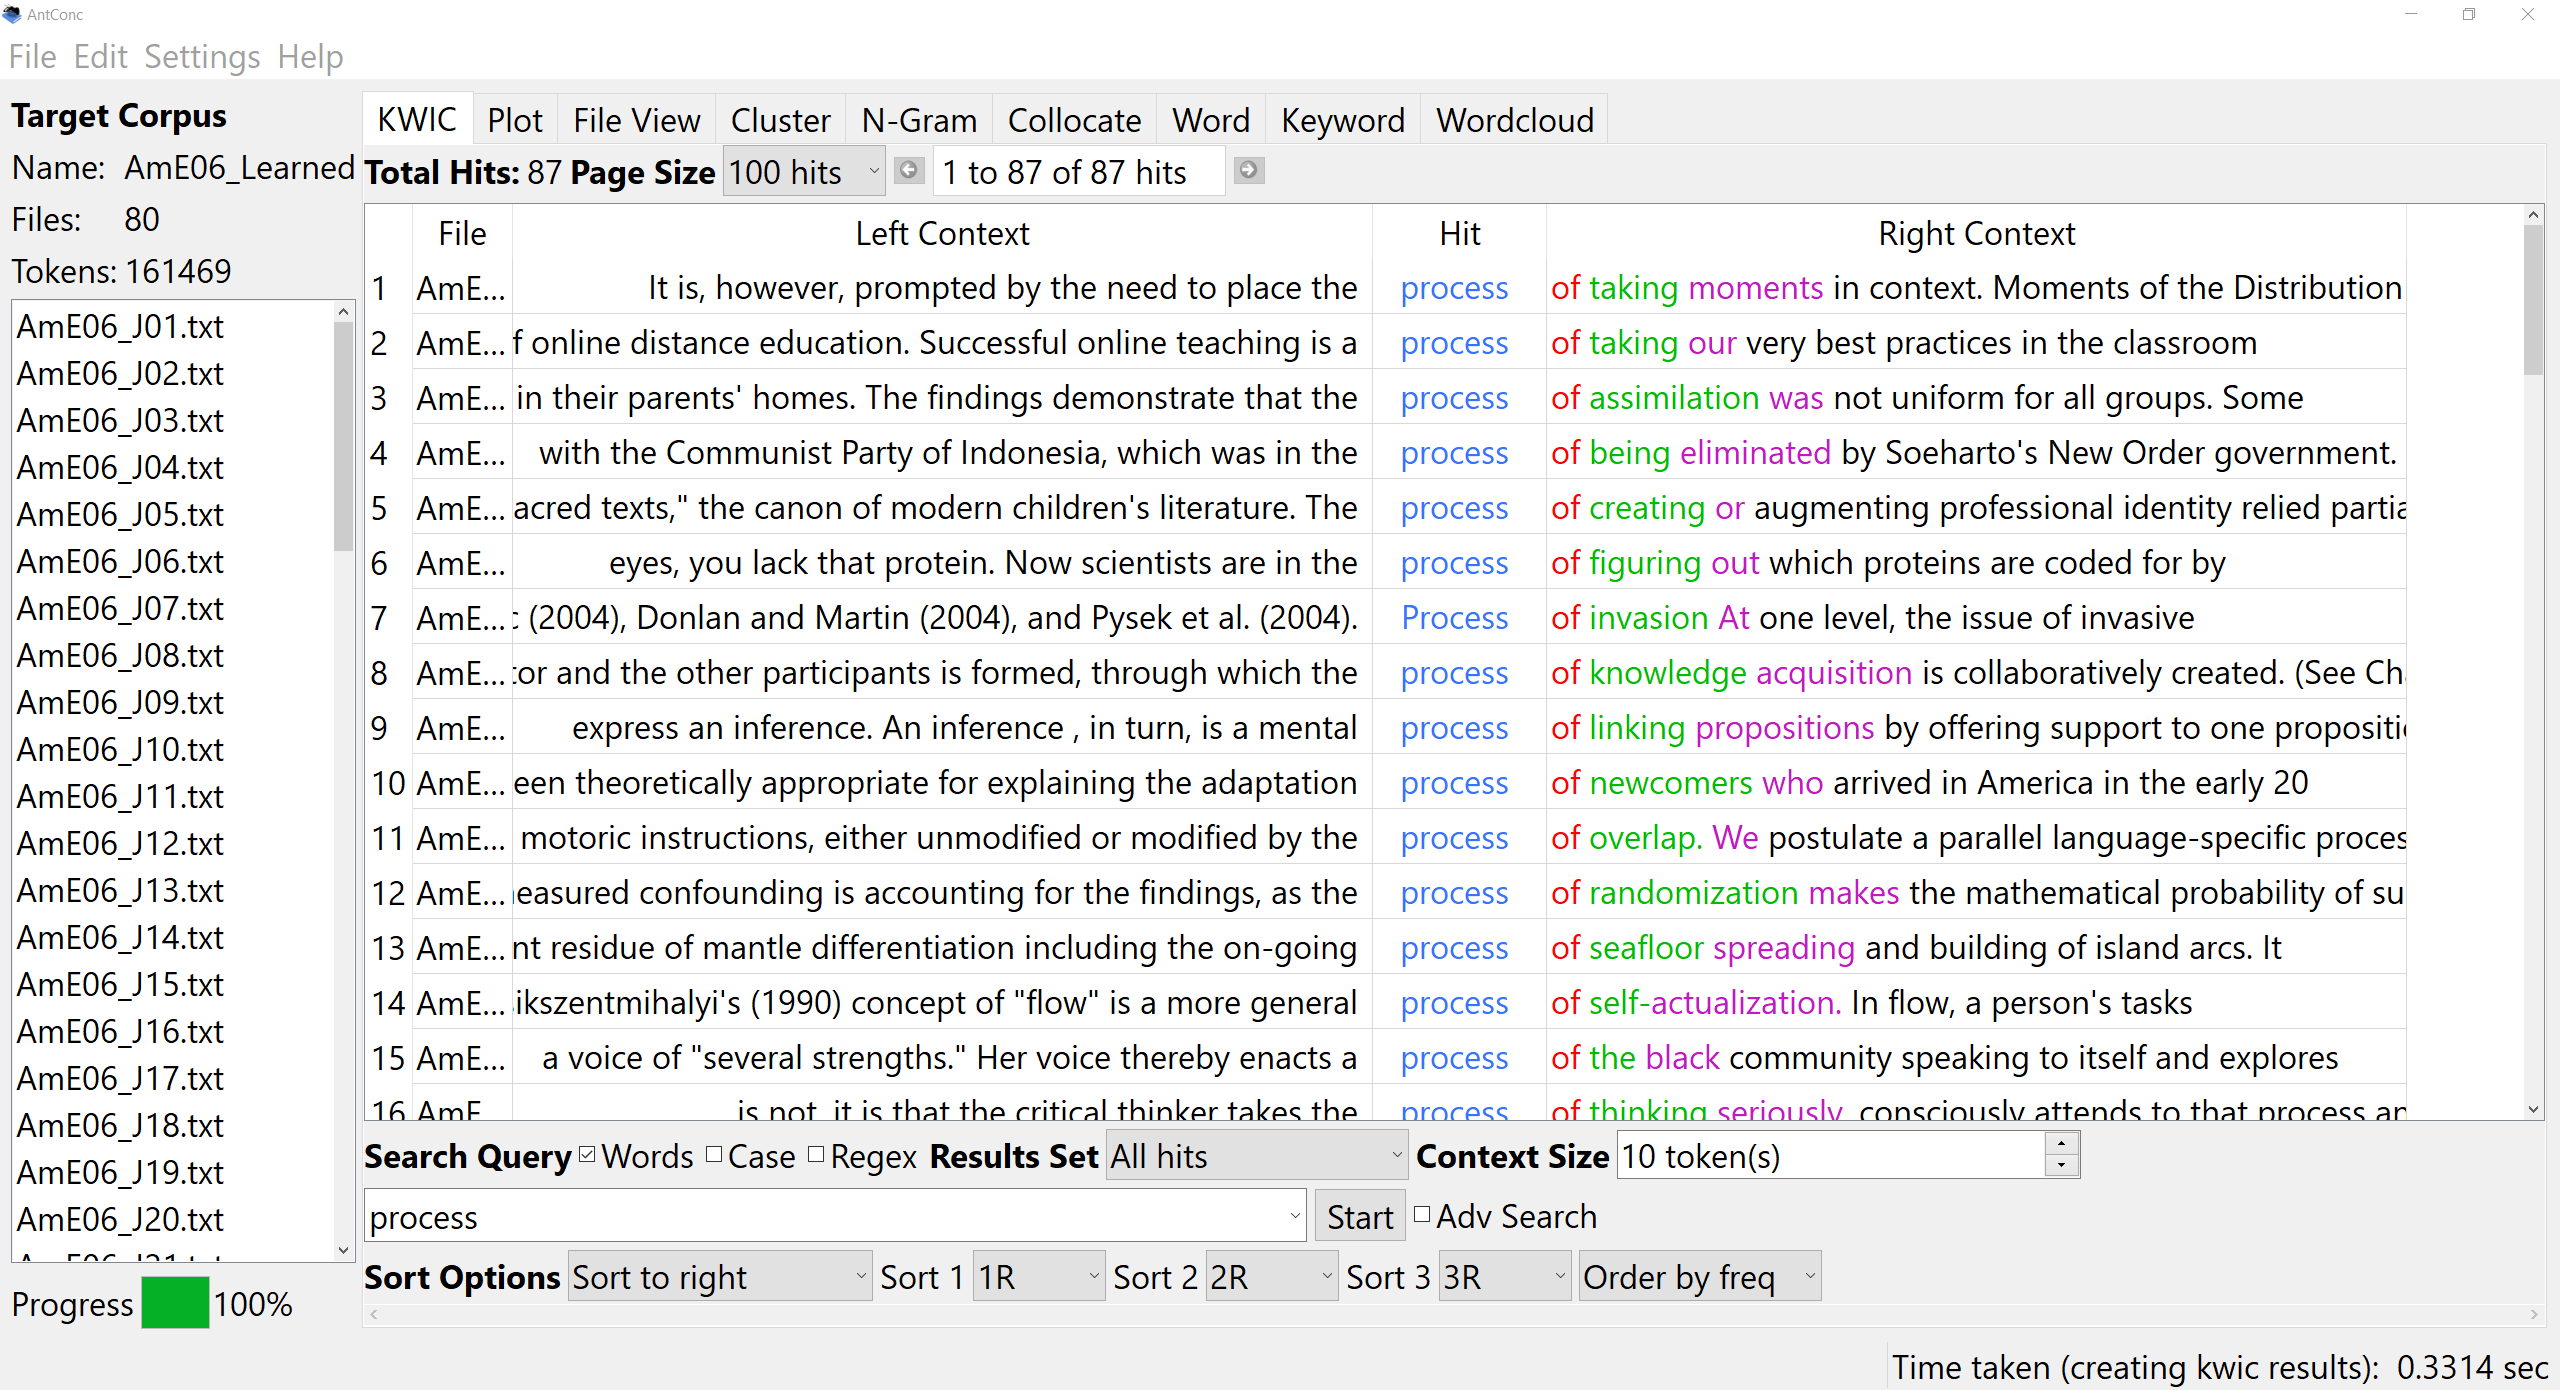Click the AntConc title bar icon
2560x1390 pixels.
[x=12, y=14]
